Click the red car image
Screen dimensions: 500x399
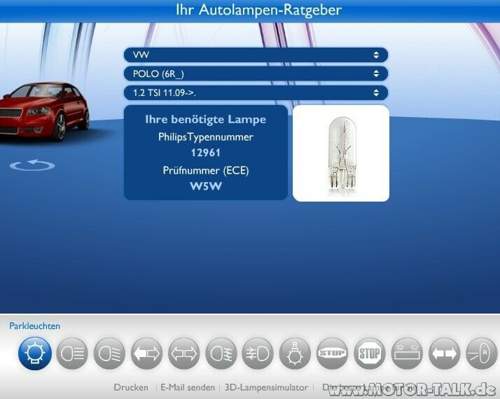point(44,111)
